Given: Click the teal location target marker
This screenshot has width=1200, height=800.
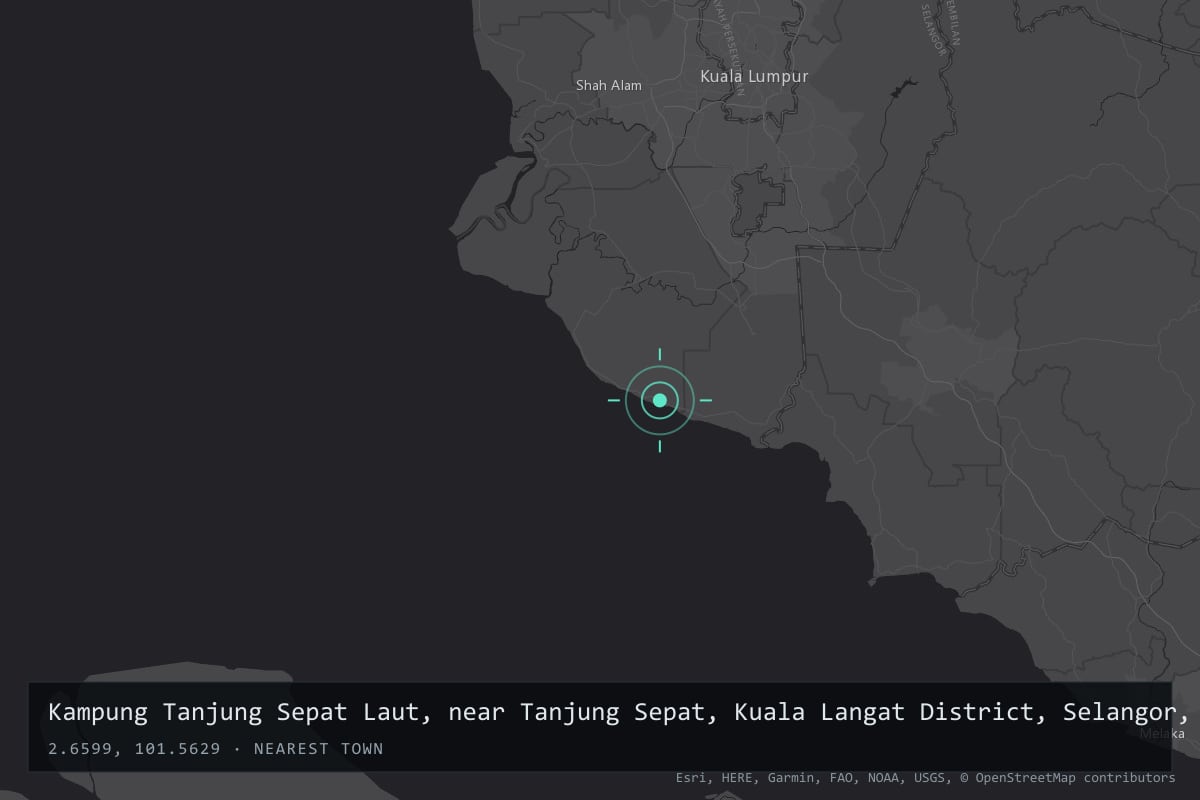Looking at the screenshot, I should pos(660,400).
